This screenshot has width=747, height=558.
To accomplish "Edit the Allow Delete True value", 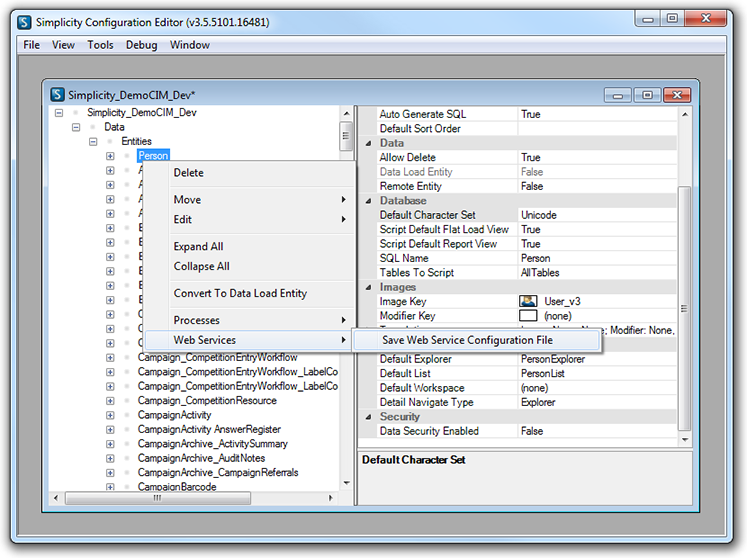I will pos(597,158).
